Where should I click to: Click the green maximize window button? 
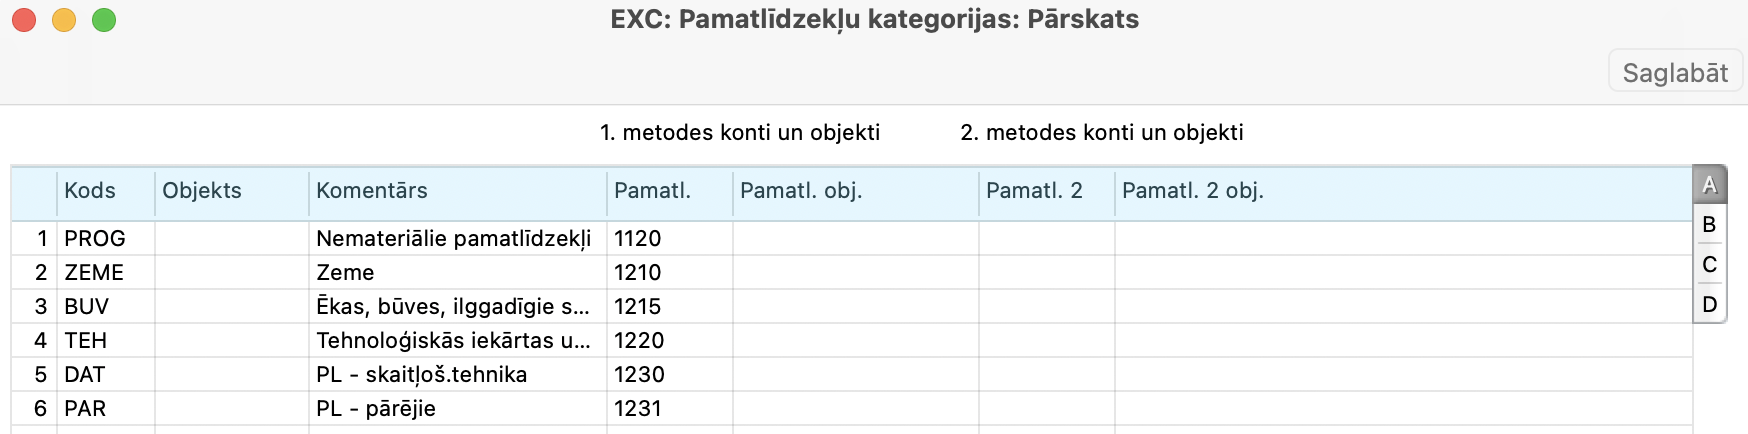click(104, 20)
